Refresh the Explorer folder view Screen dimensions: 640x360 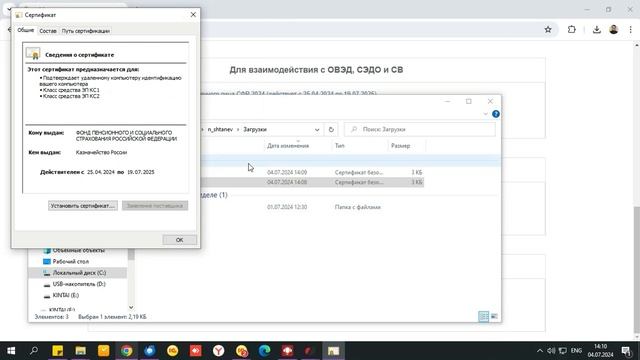331,129
